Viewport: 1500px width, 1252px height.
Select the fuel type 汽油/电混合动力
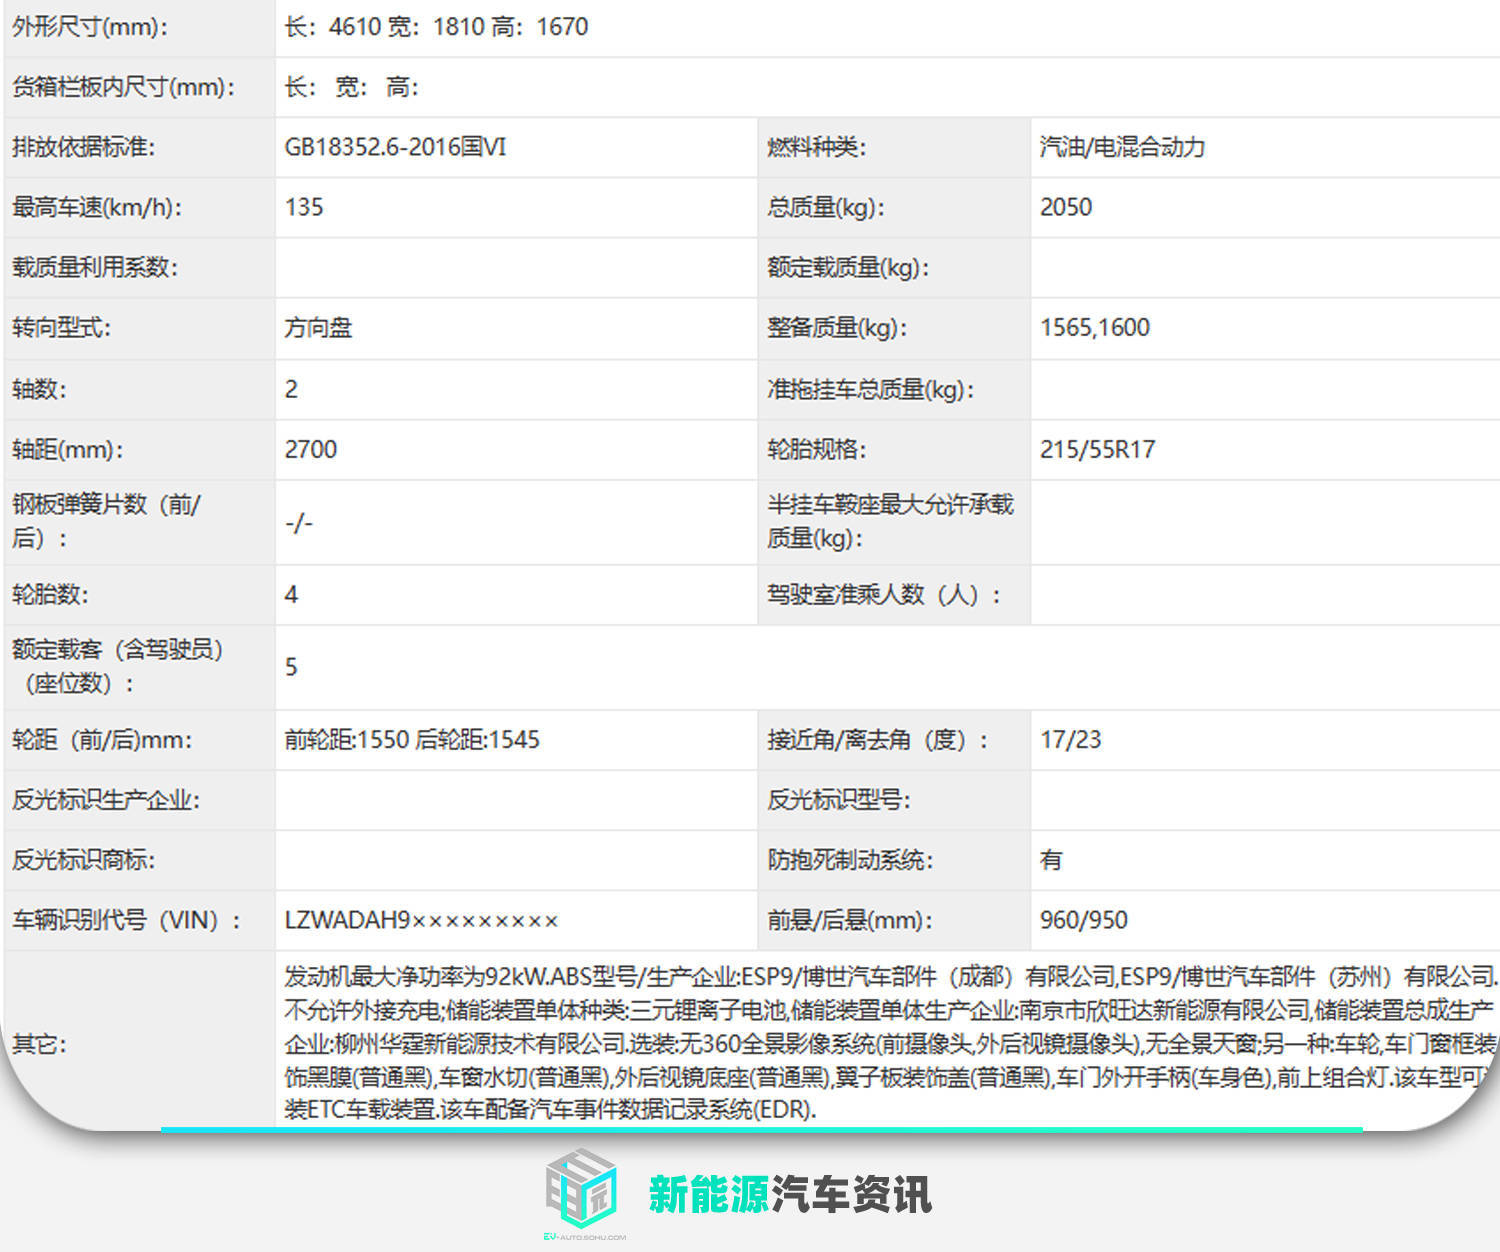point(1122,147)
